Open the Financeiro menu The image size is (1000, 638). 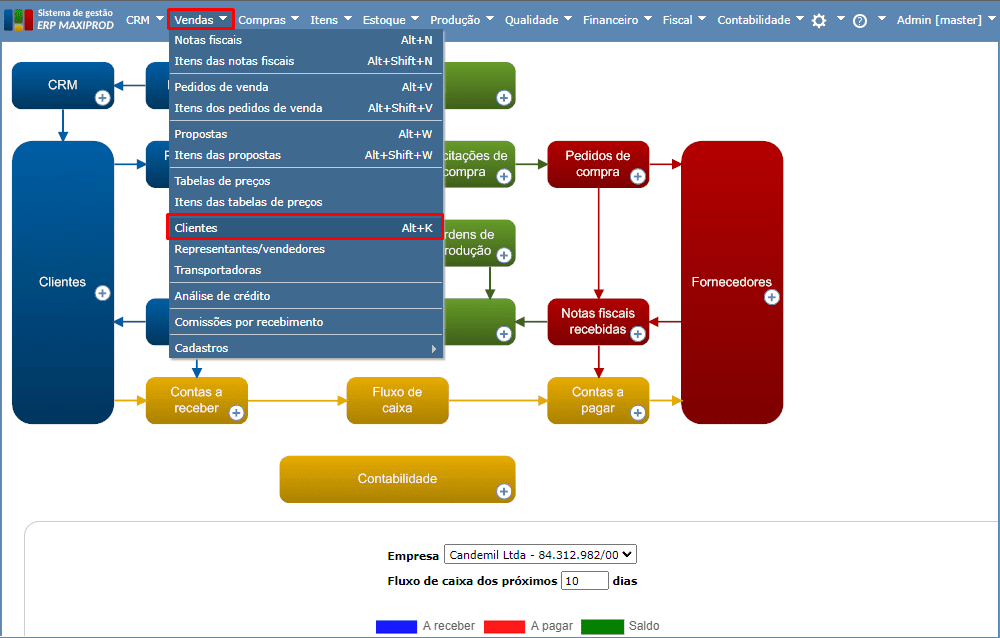[617, 20]
